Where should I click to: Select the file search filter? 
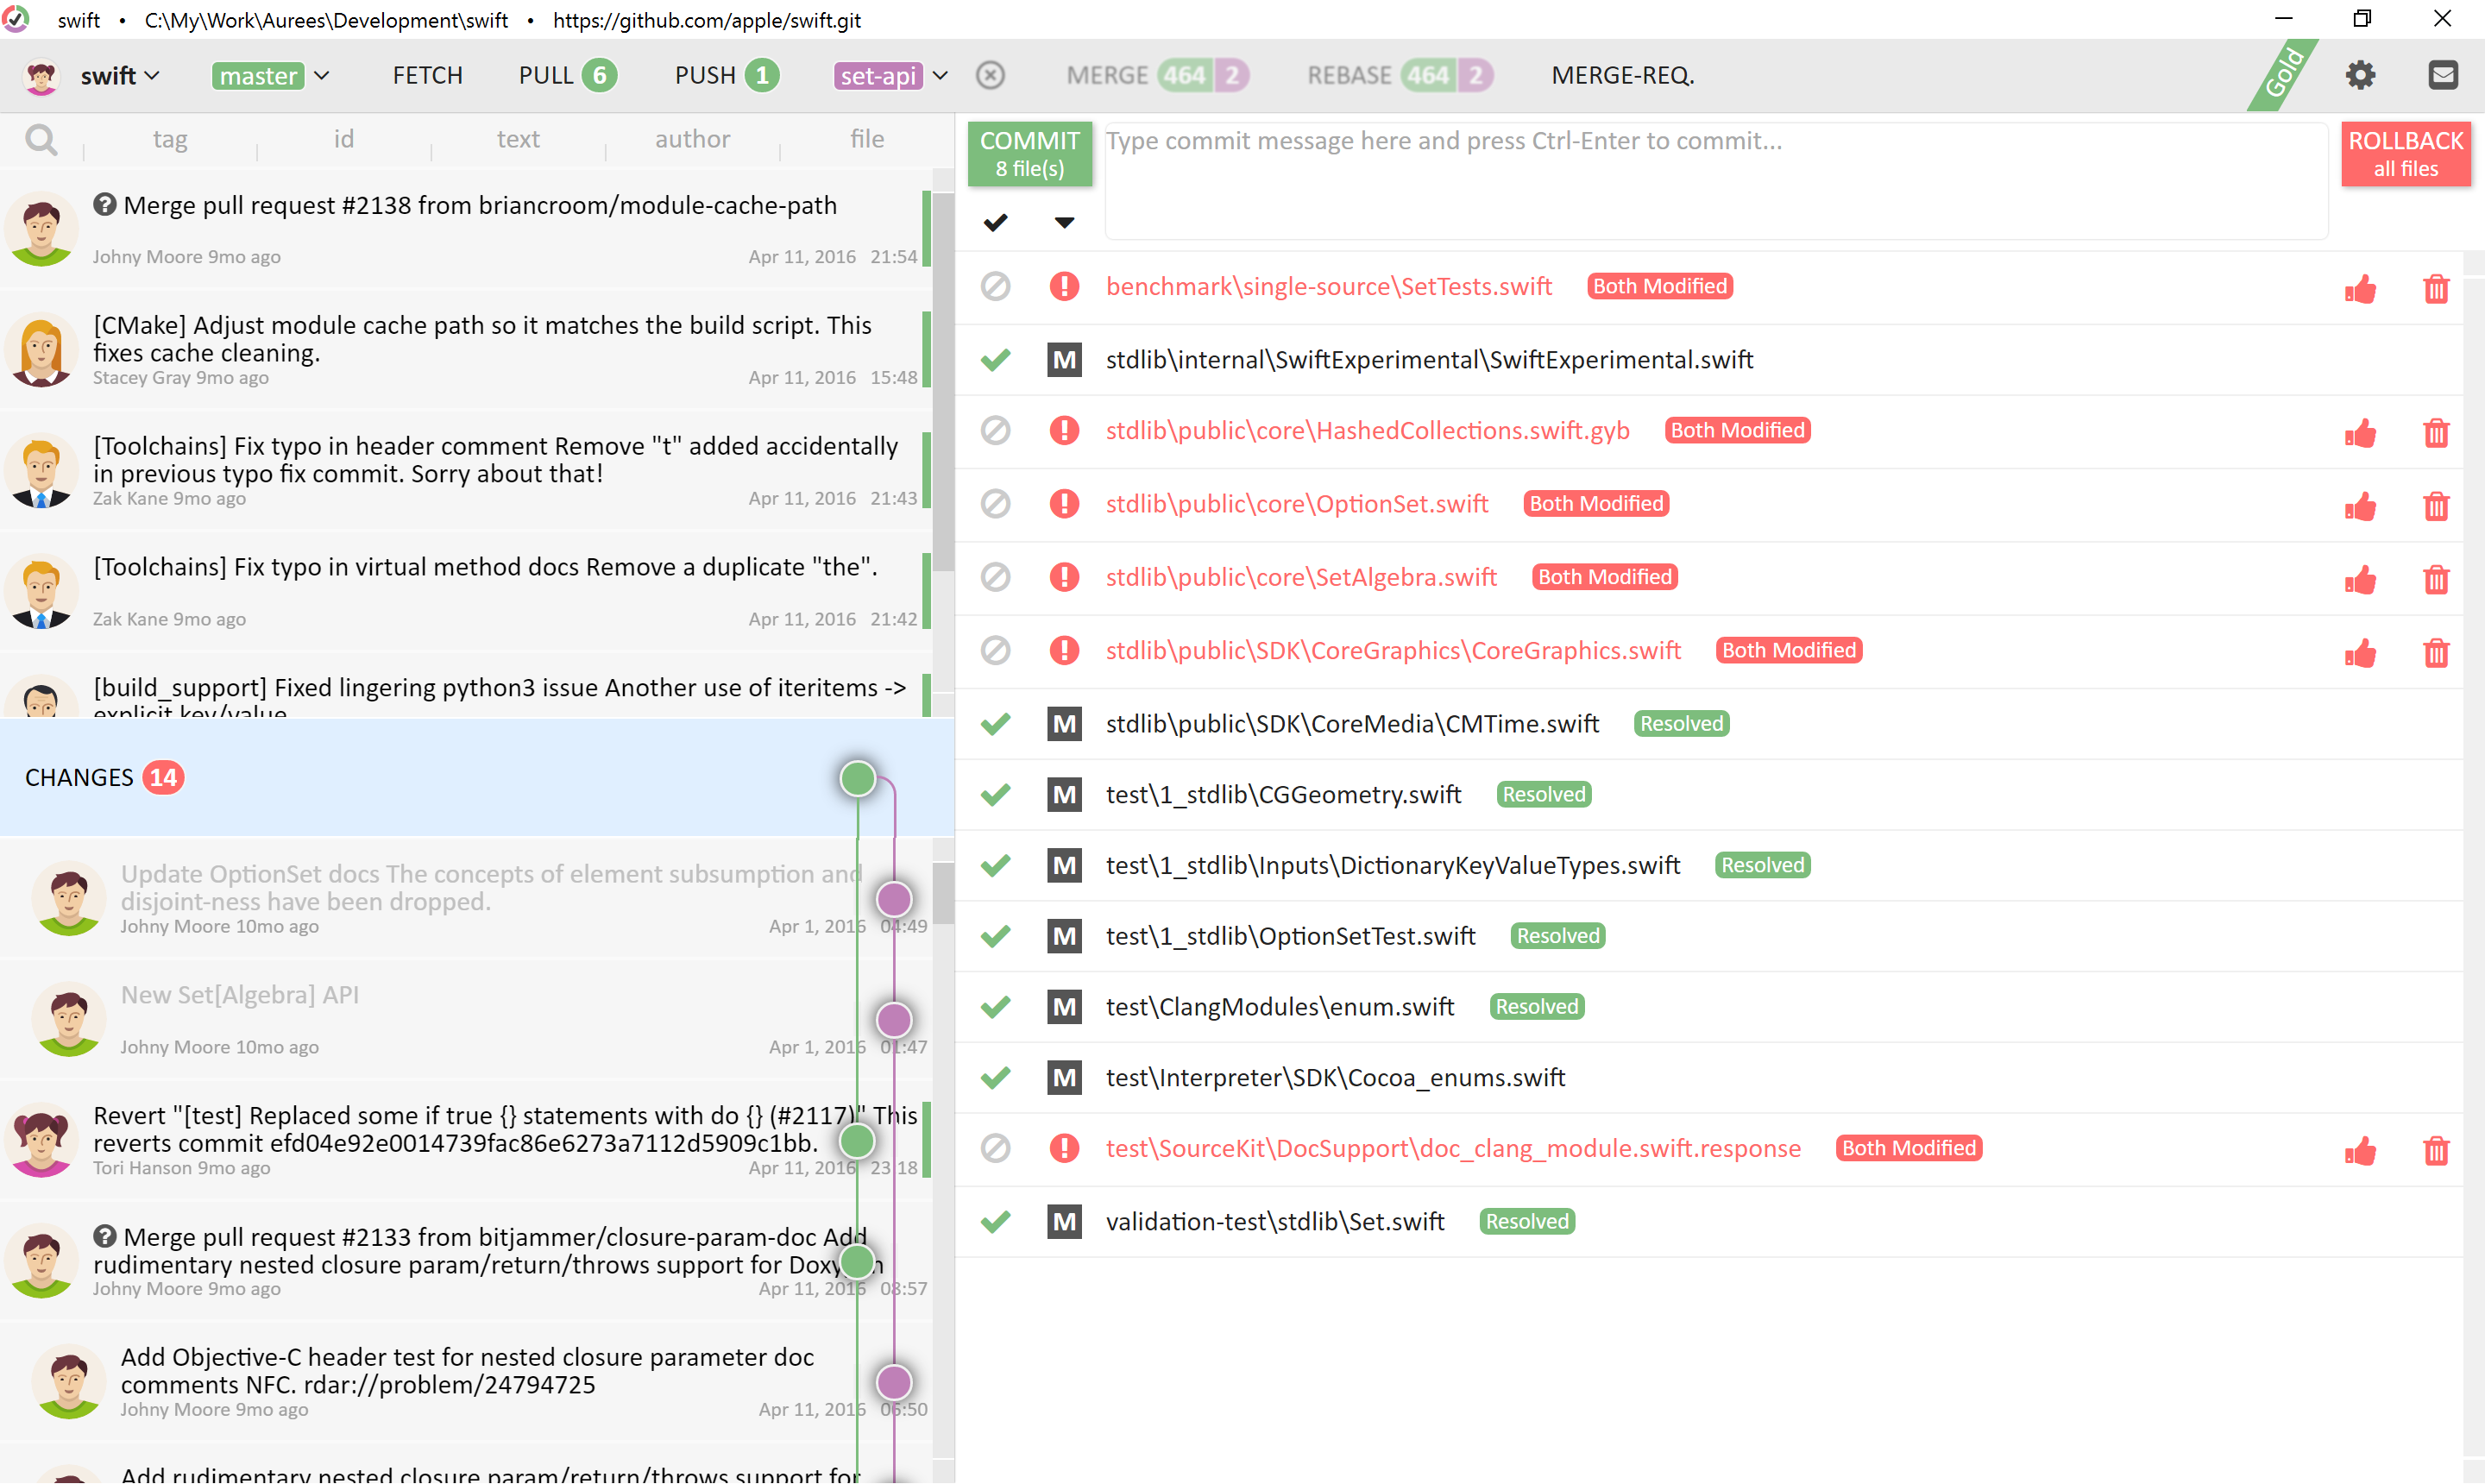[866, 139]
